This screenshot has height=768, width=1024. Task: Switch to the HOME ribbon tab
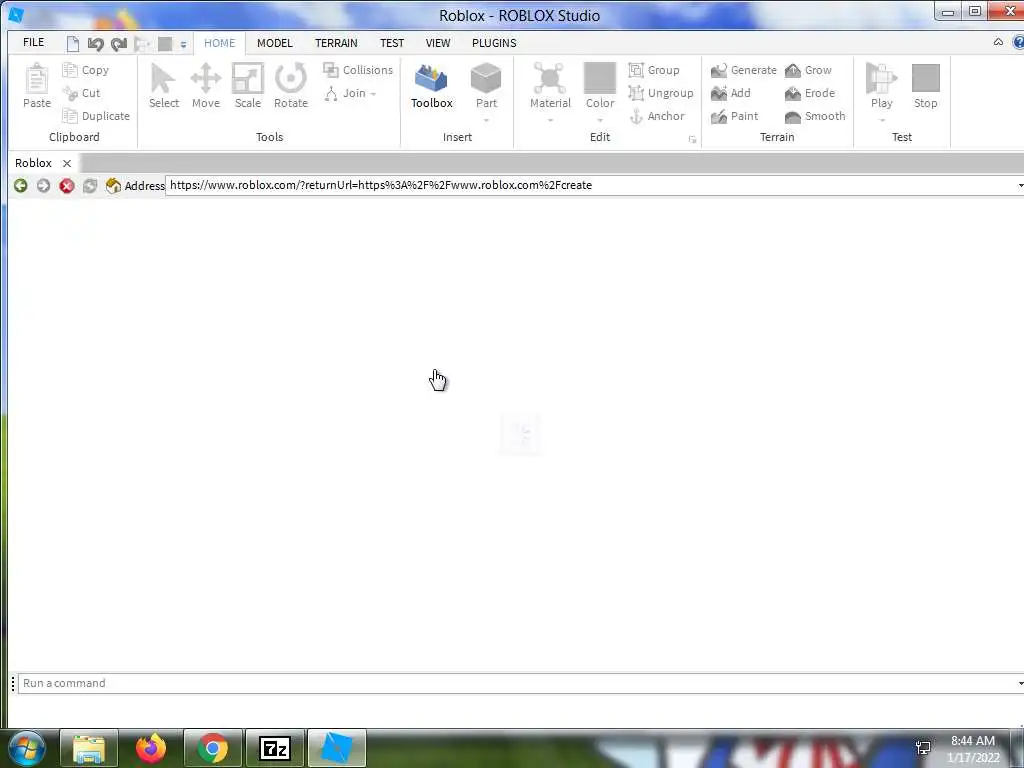pyautogui.click(x=219, y=43)
